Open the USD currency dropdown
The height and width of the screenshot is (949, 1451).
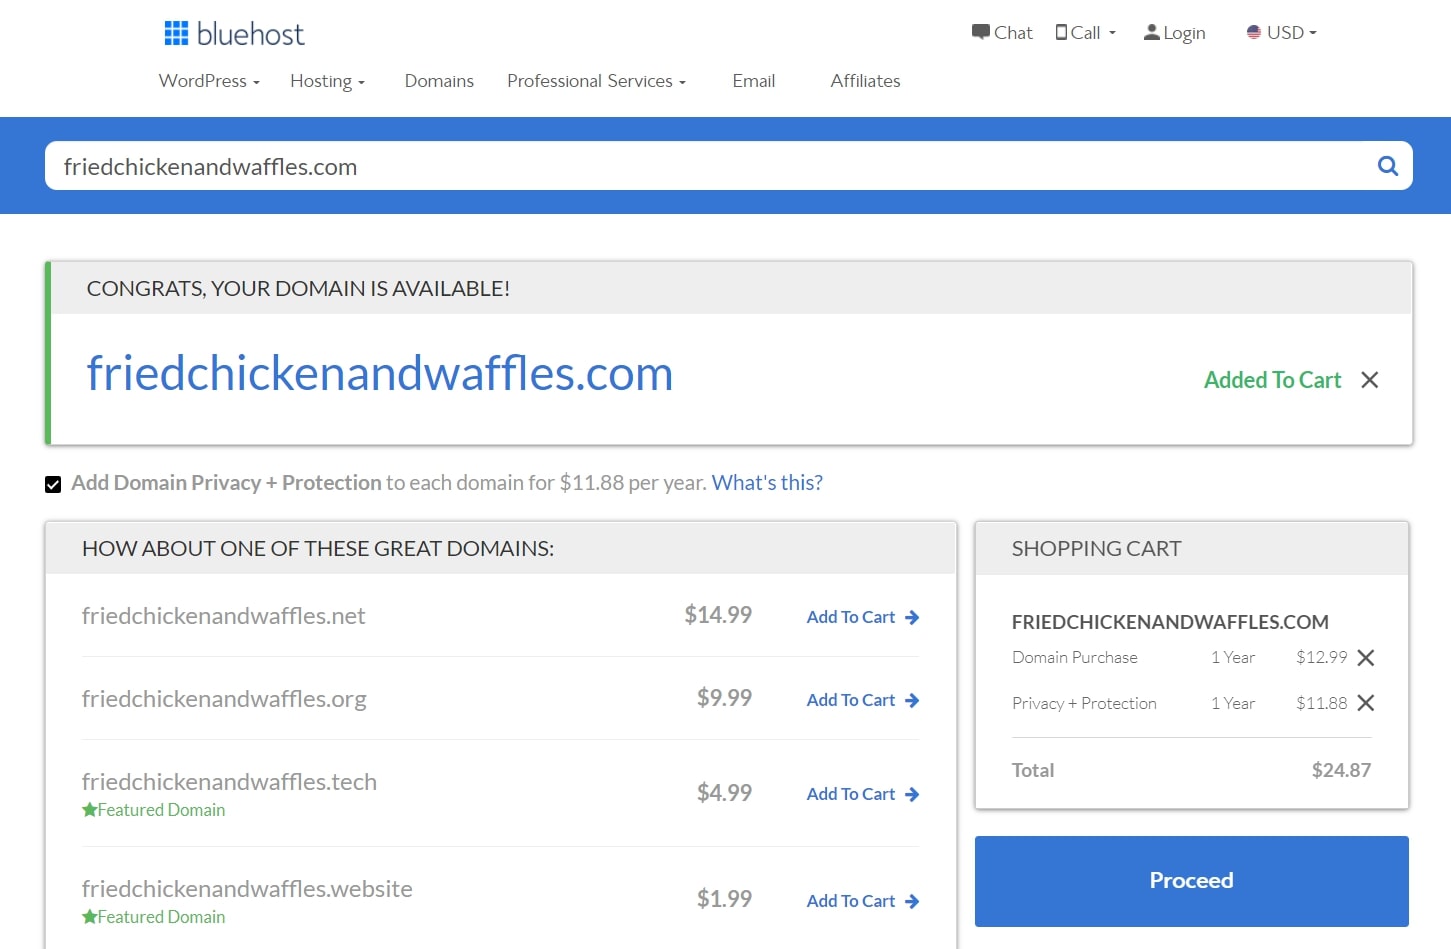pos(1282,32)
